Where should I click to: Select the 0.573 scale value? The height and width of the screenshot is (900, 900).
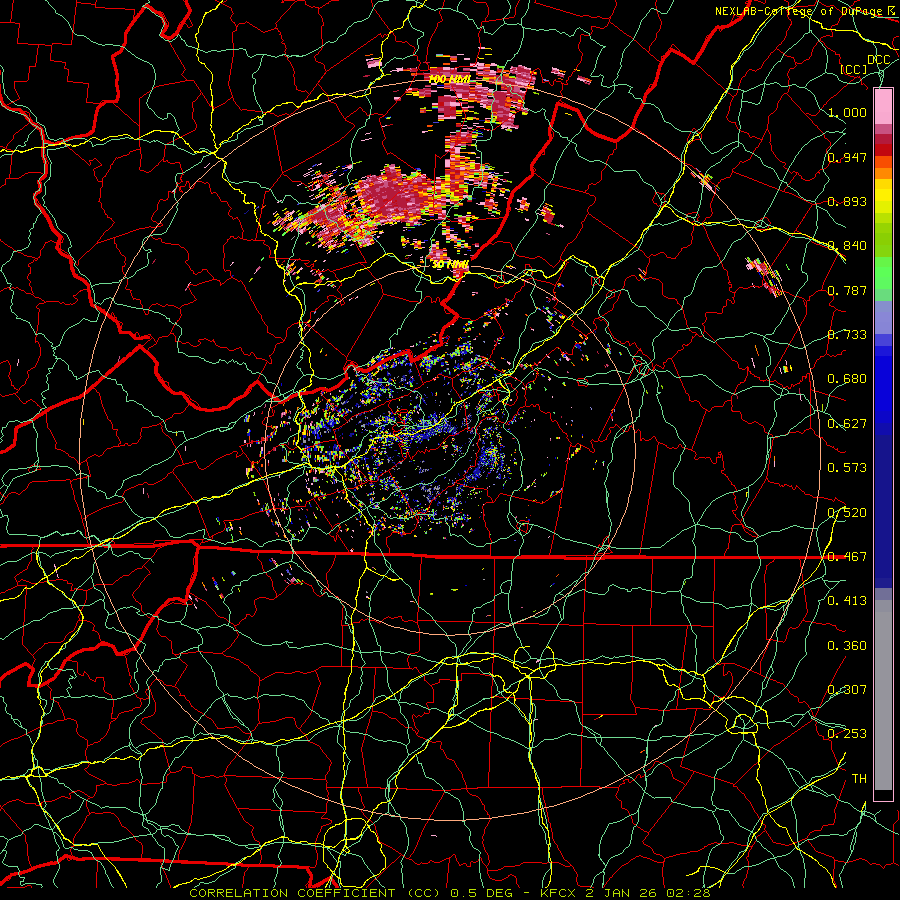coord(847,468)
